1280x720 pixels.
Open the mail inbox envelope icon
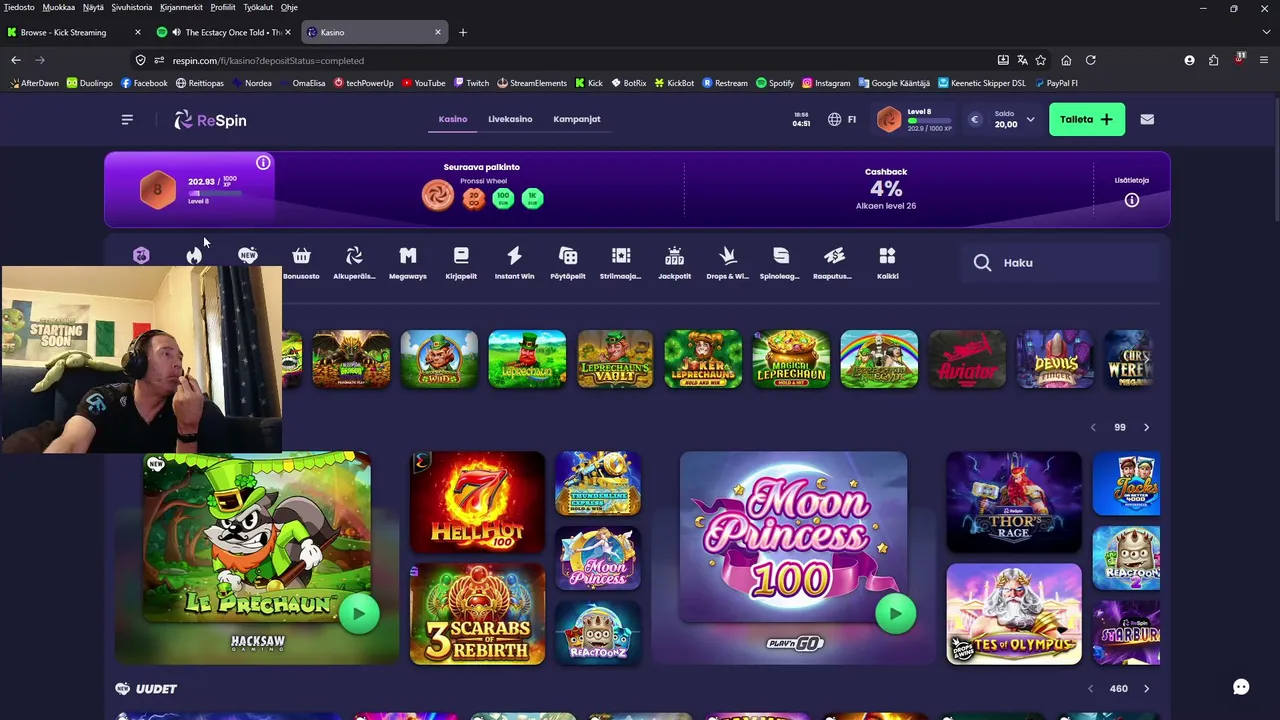pos(1147,119)
